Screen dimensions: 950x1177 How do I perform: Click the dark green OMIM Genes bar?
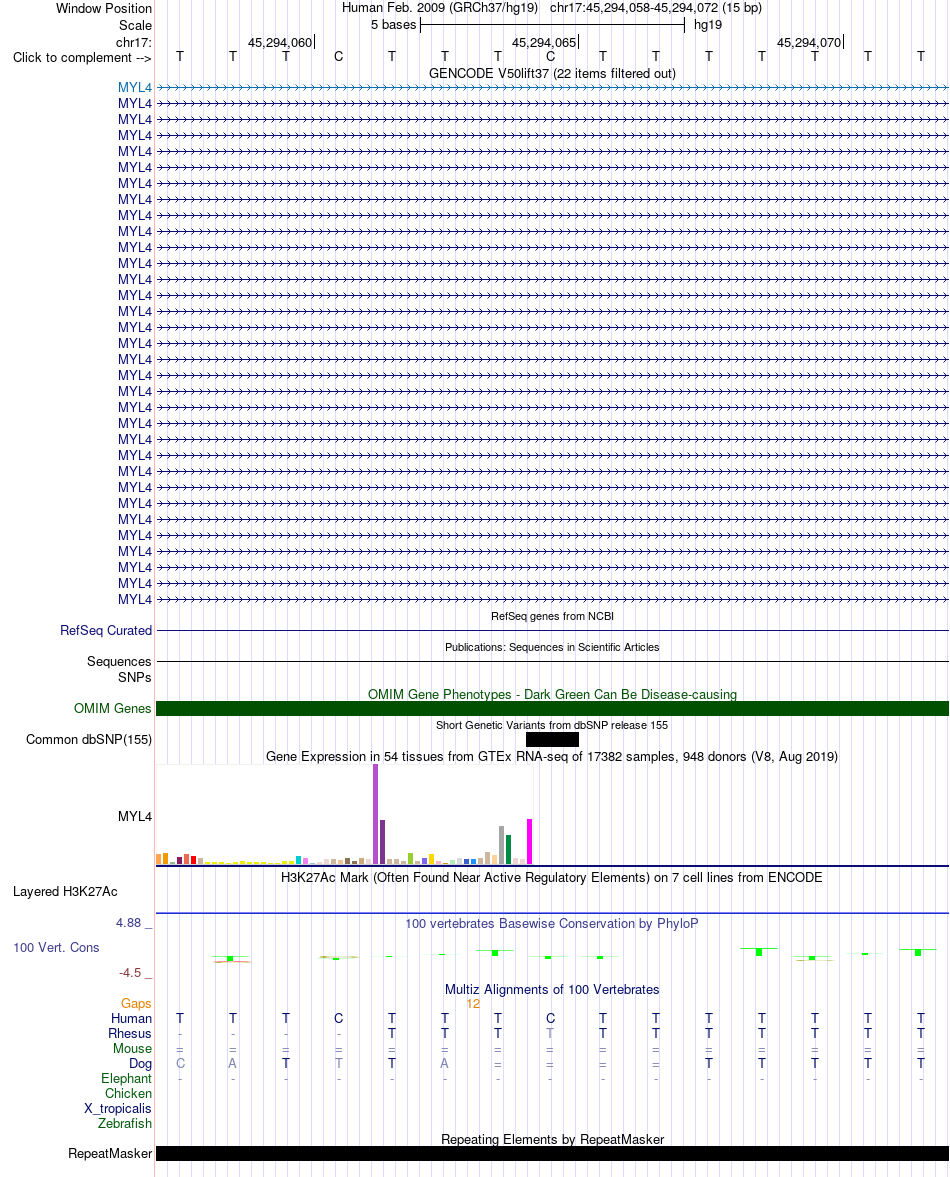point(552,709)
